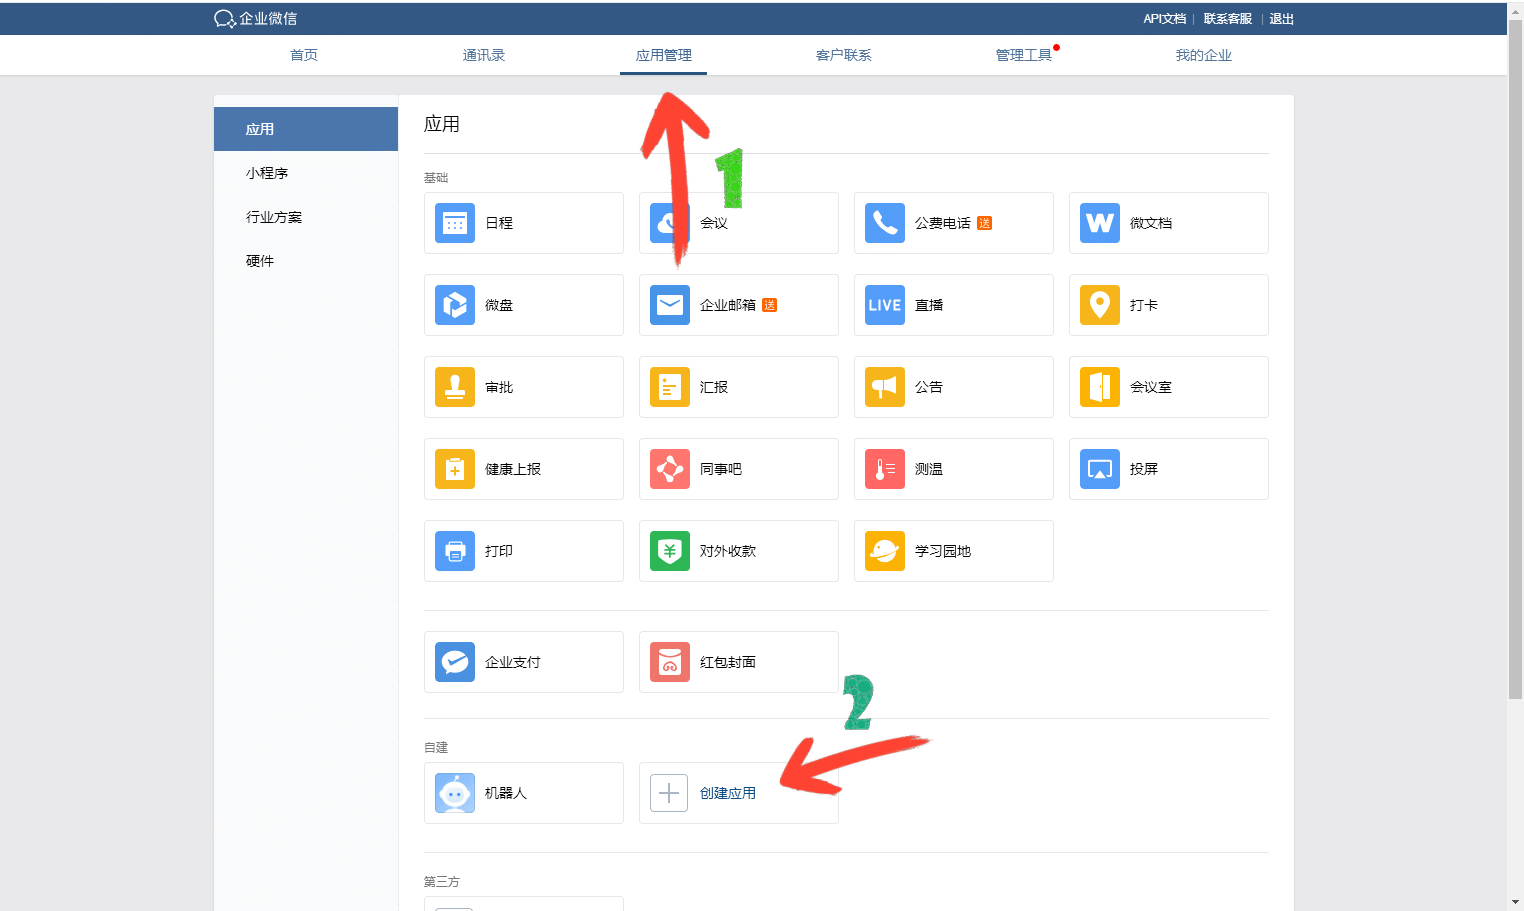Open the 健康上报 clipboard icon

(455, 469)
